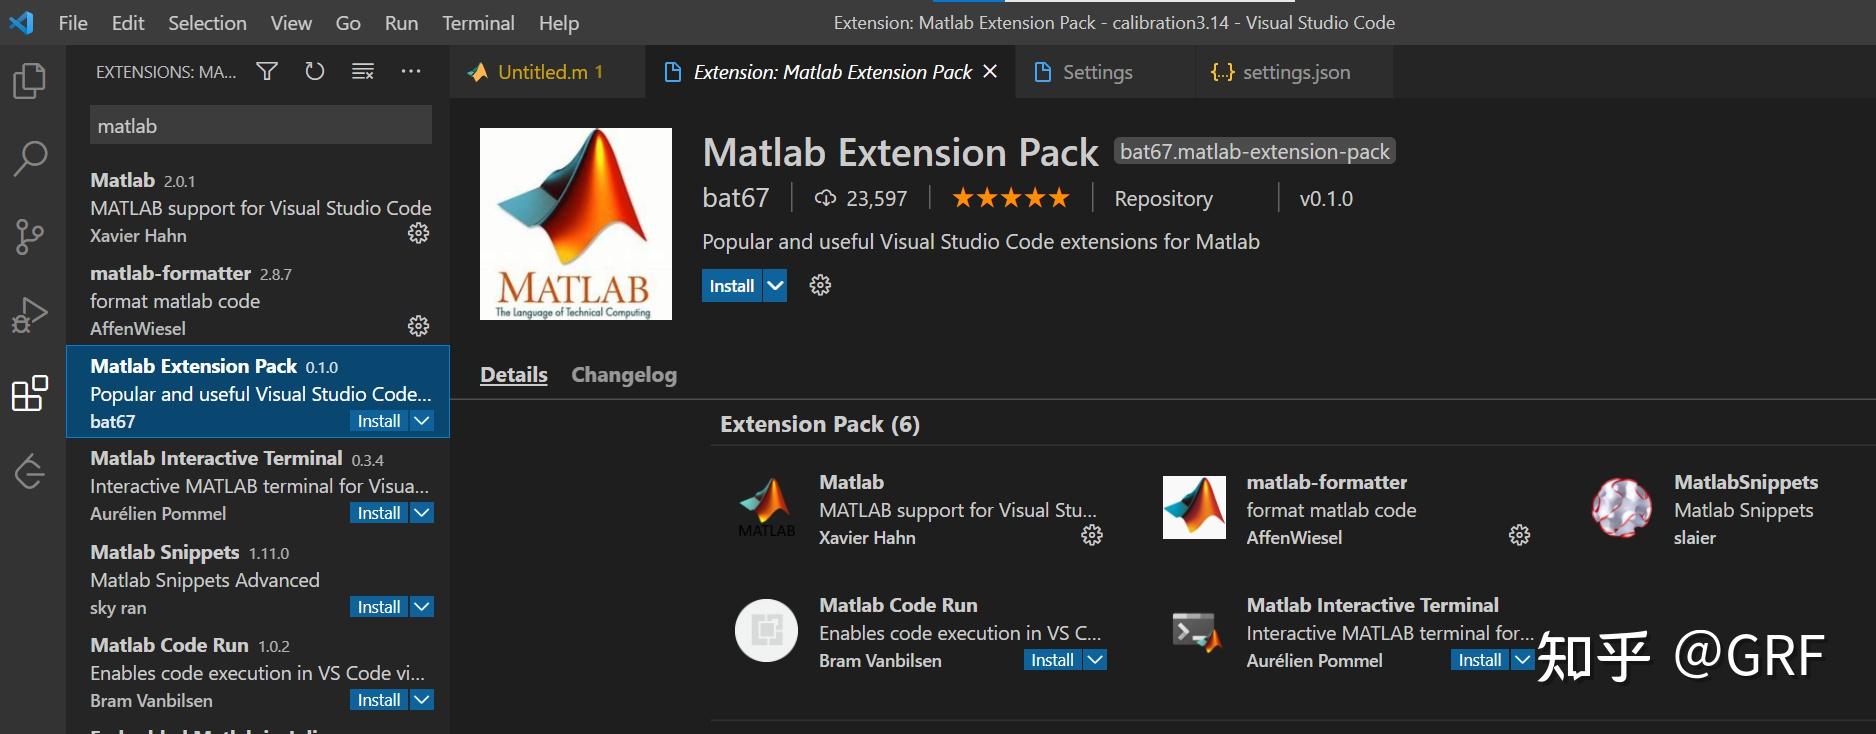Image resolution: width=1876 pixels, height=734 pixels.
Task: Open the Search view in activity bar
Action: [x=30, y=158]
